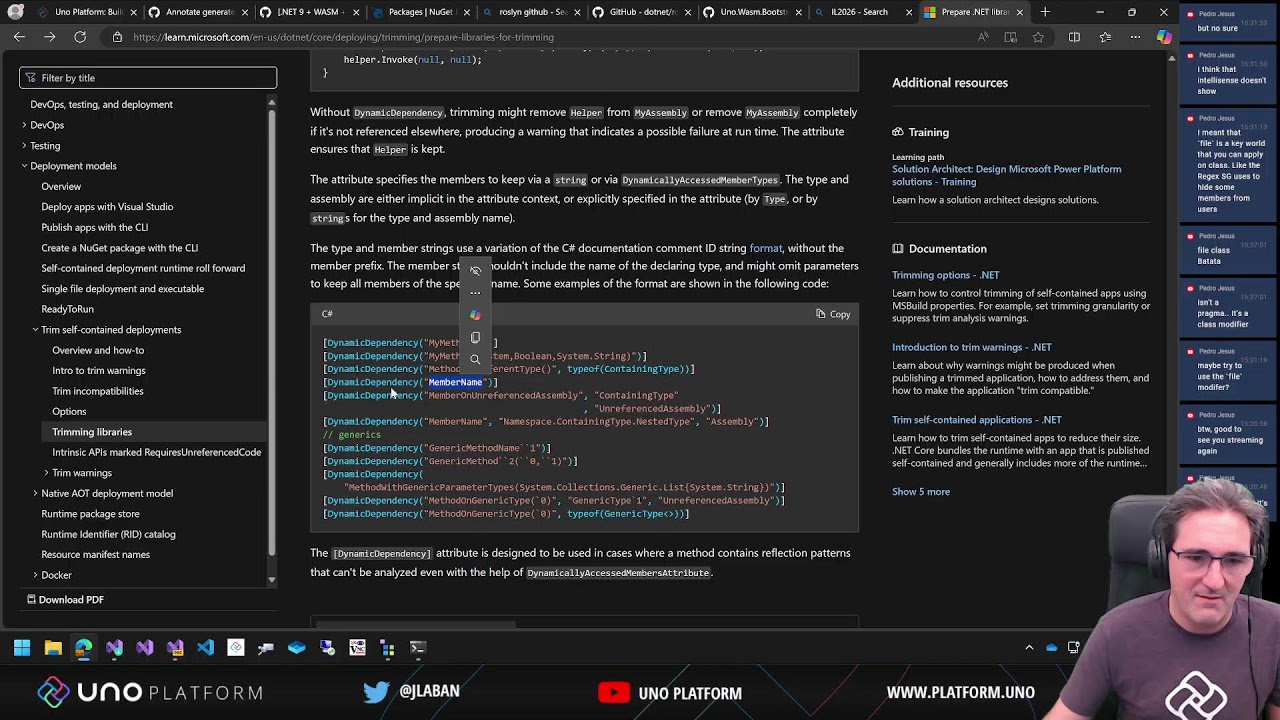Open VNC viewer from taskbar
Viewport: 1280px width, 720px height.
pos(357,648)
